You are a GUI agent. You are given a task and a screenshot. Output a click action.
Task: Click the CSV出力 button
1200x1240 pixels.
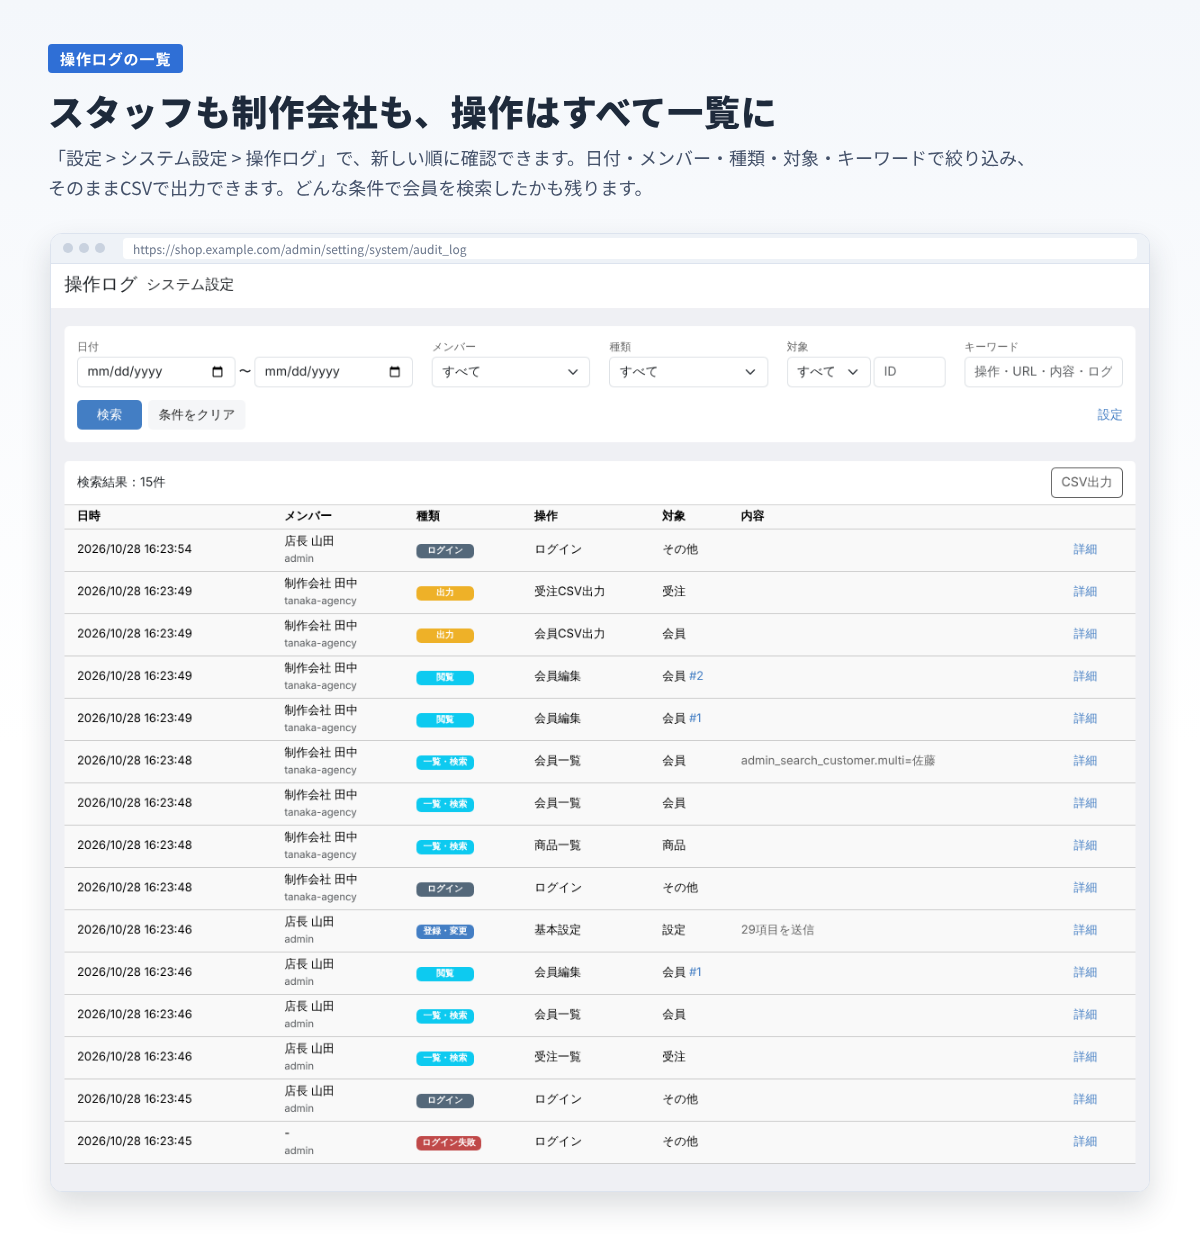click(x=1087, y=482)
